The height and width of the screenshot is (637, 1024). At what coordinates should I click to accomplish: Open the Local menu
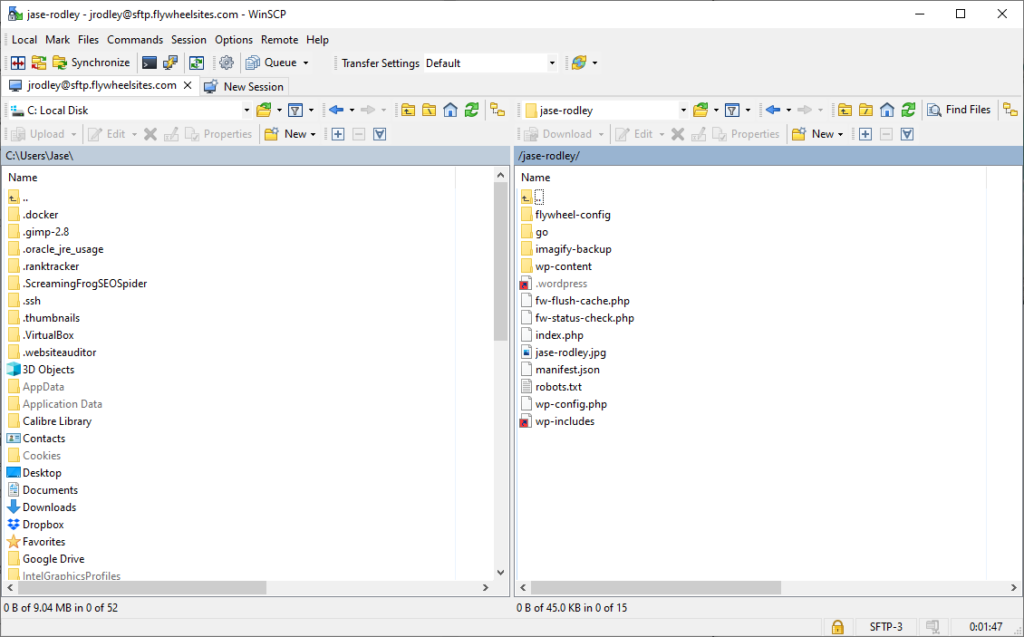point(24,40)
